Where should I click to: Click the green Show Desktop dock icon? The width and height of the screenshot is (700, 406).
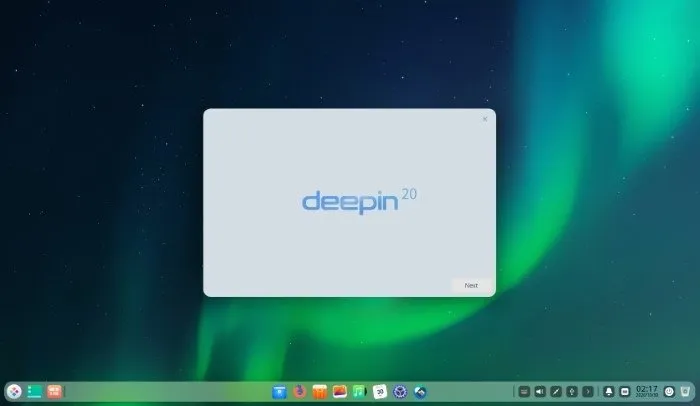click(34, 392)
